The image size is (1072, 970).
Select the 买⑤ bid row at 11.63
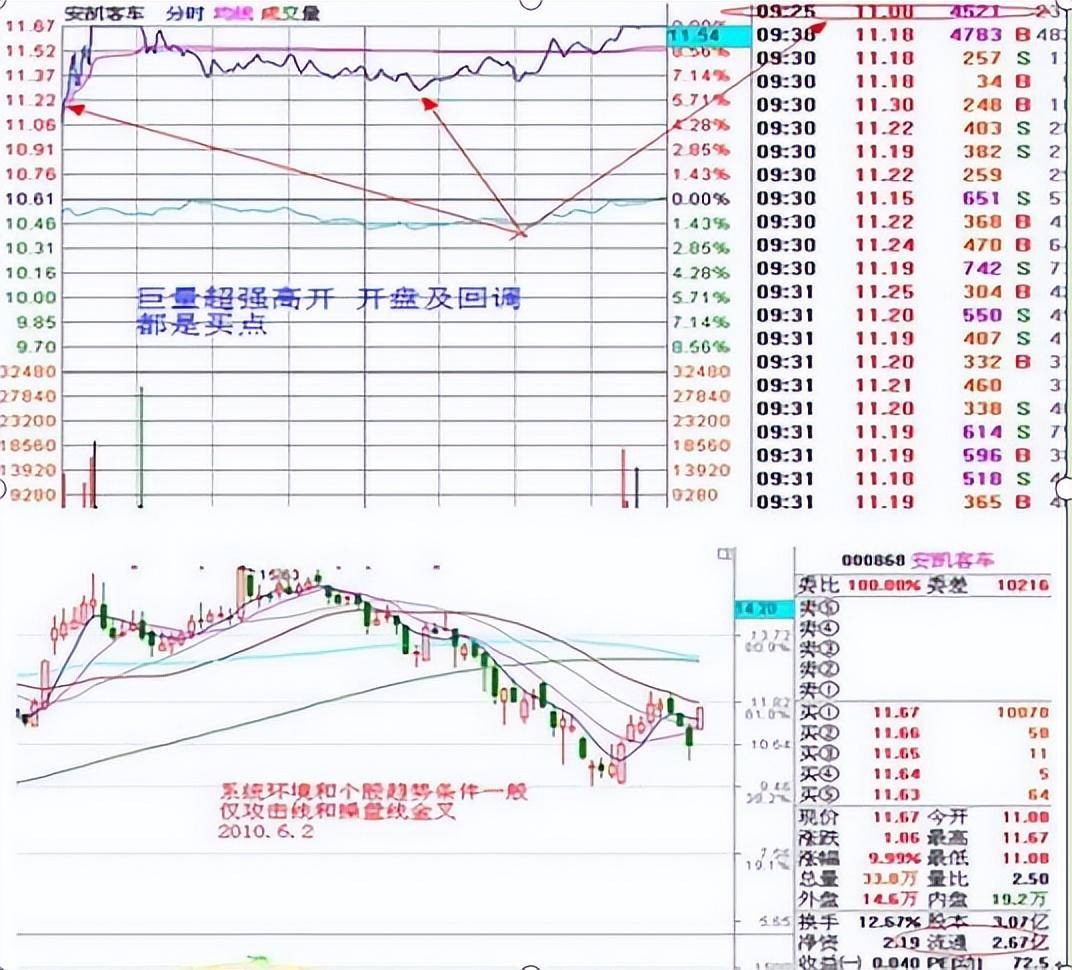[x=923, y=795]
